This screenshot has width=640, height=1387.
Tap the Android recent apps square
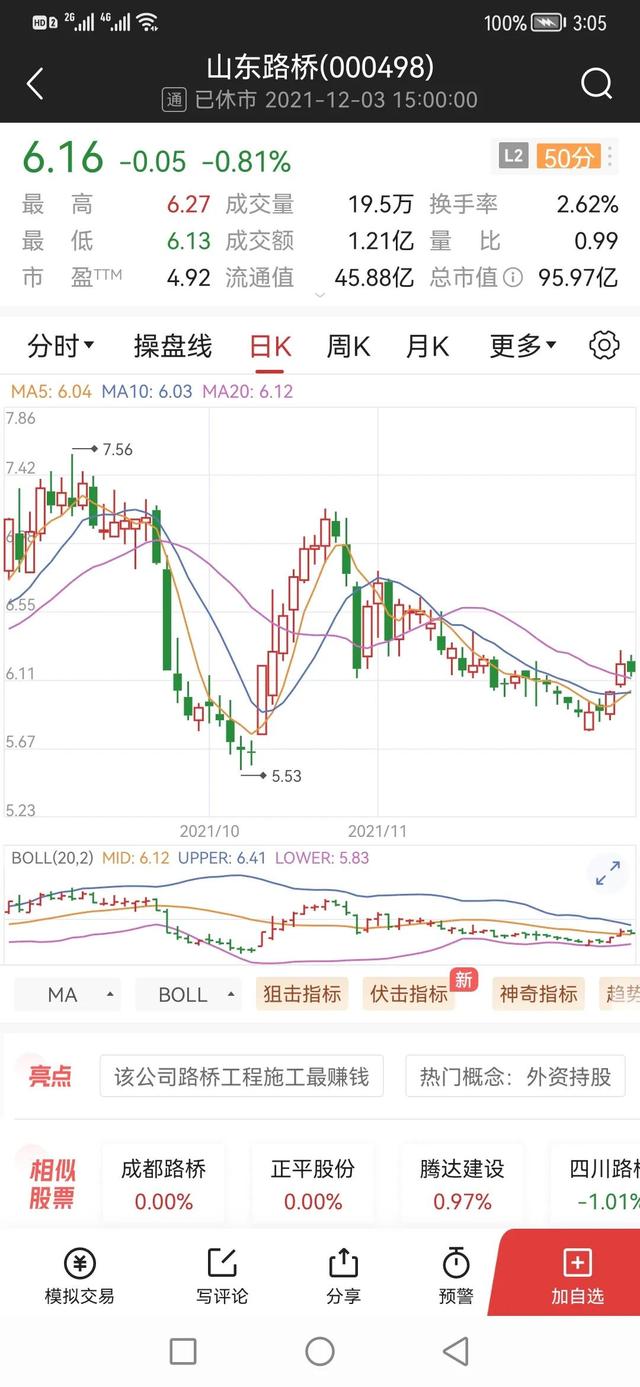point(183,1352)
